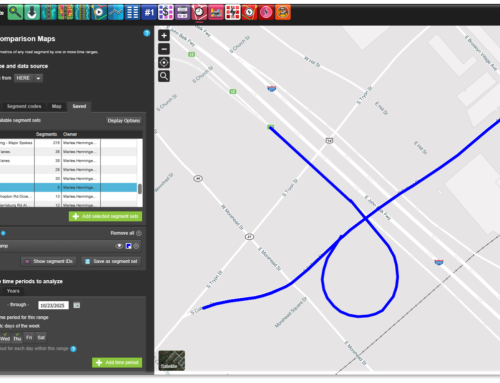Open the green download-arrow data downloader tool

[32, 13]
